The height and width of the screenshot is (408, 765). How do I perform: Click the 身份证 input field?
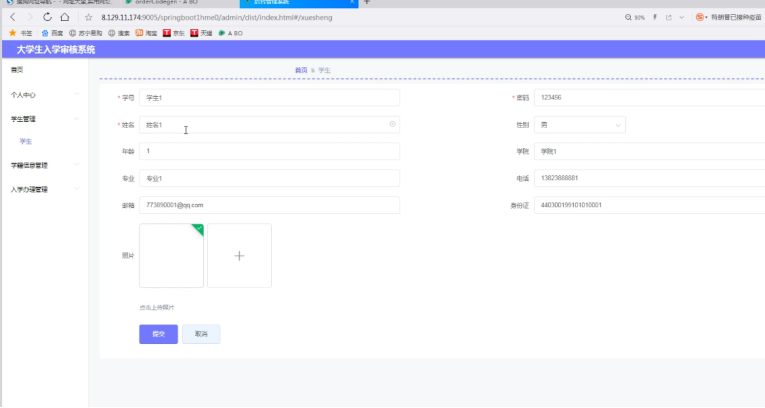tap(649, 205)
